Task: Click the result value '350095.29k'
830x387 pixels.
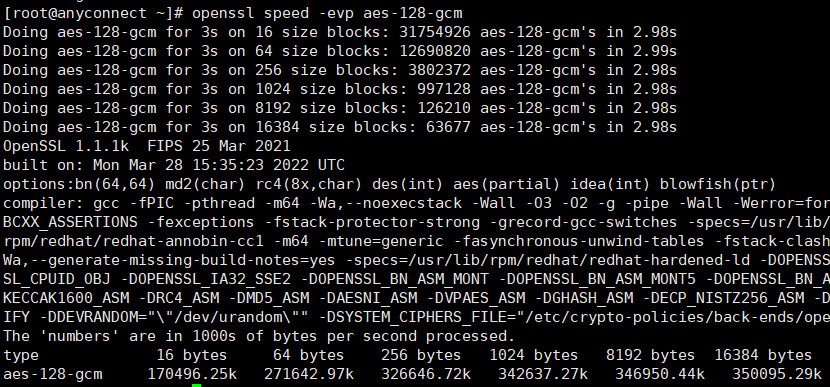Action: pos(777,374)
